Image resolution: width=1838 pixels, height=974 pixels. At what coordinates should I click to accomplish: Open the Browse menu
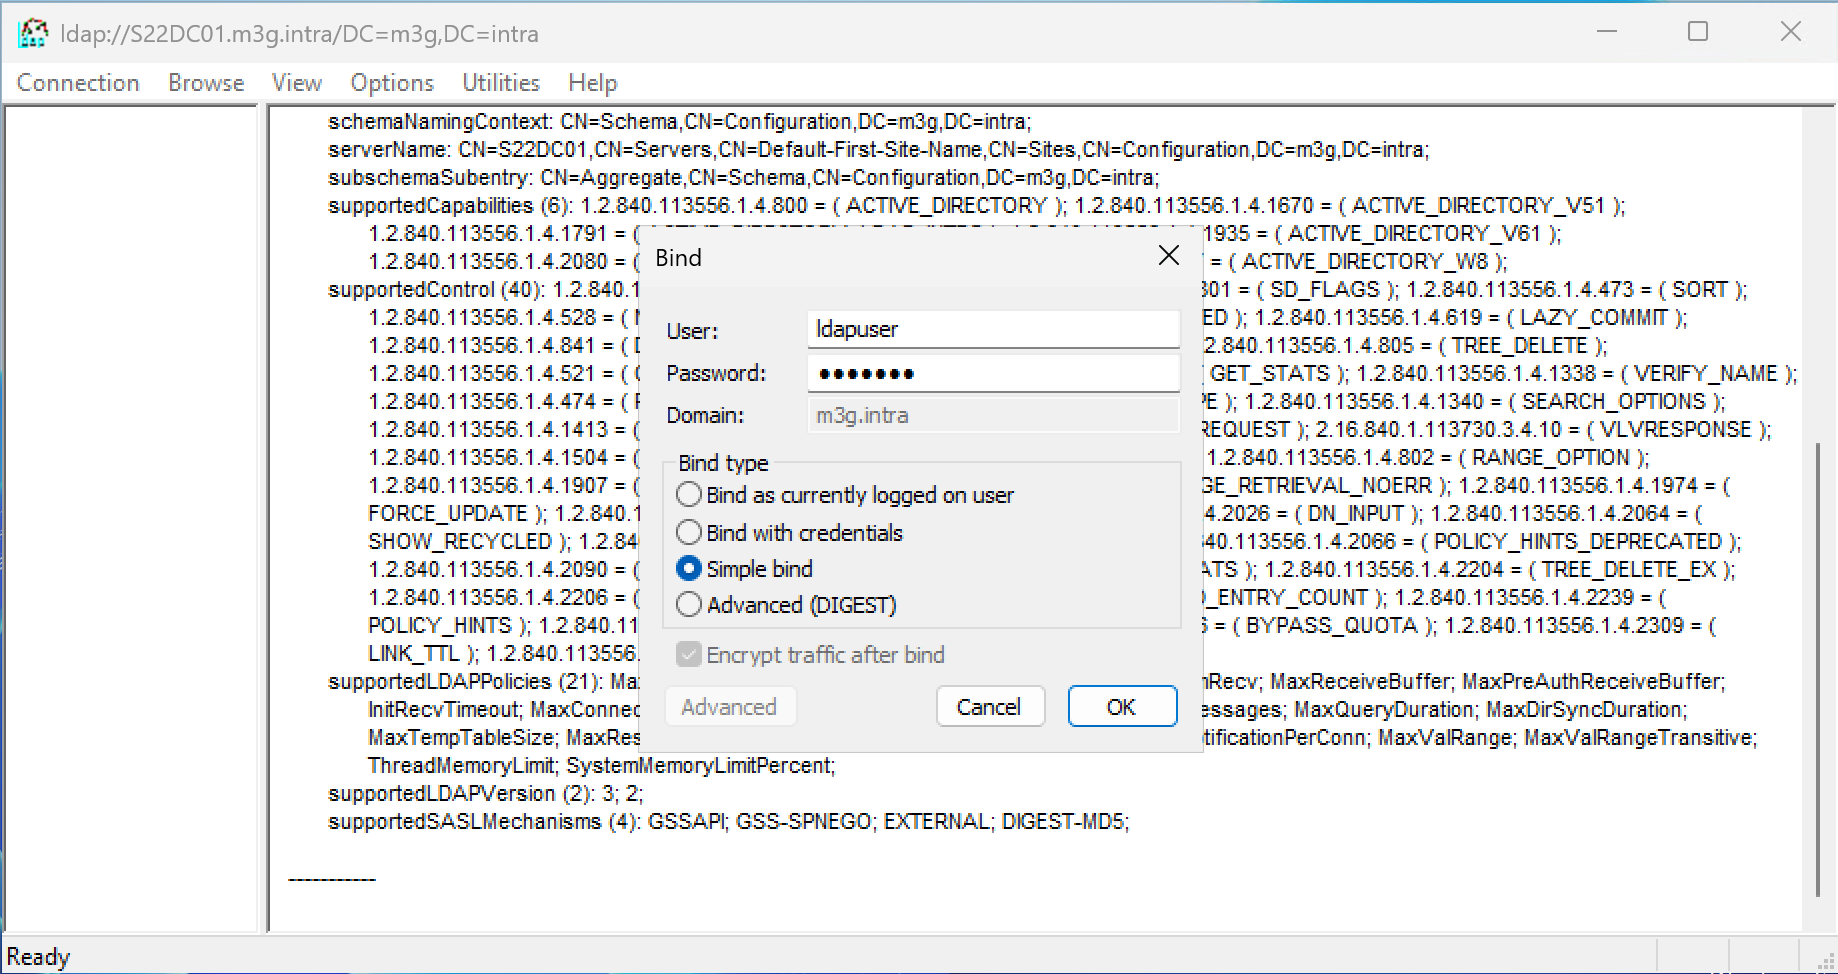[x=206, y=83]
